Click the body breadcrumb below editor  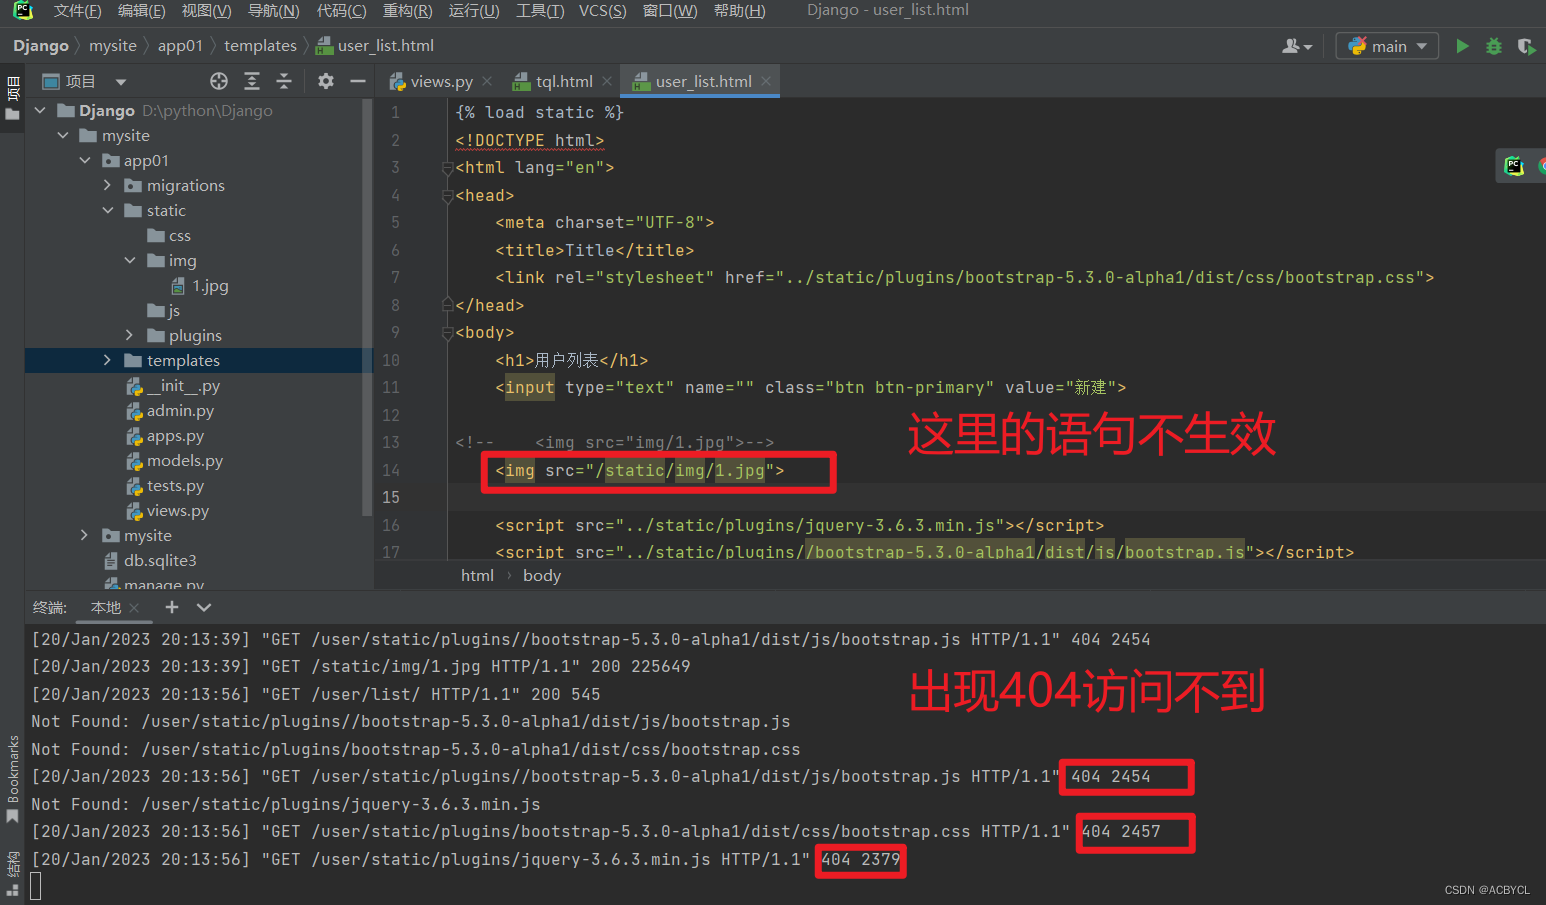click(x=542, y=576)
